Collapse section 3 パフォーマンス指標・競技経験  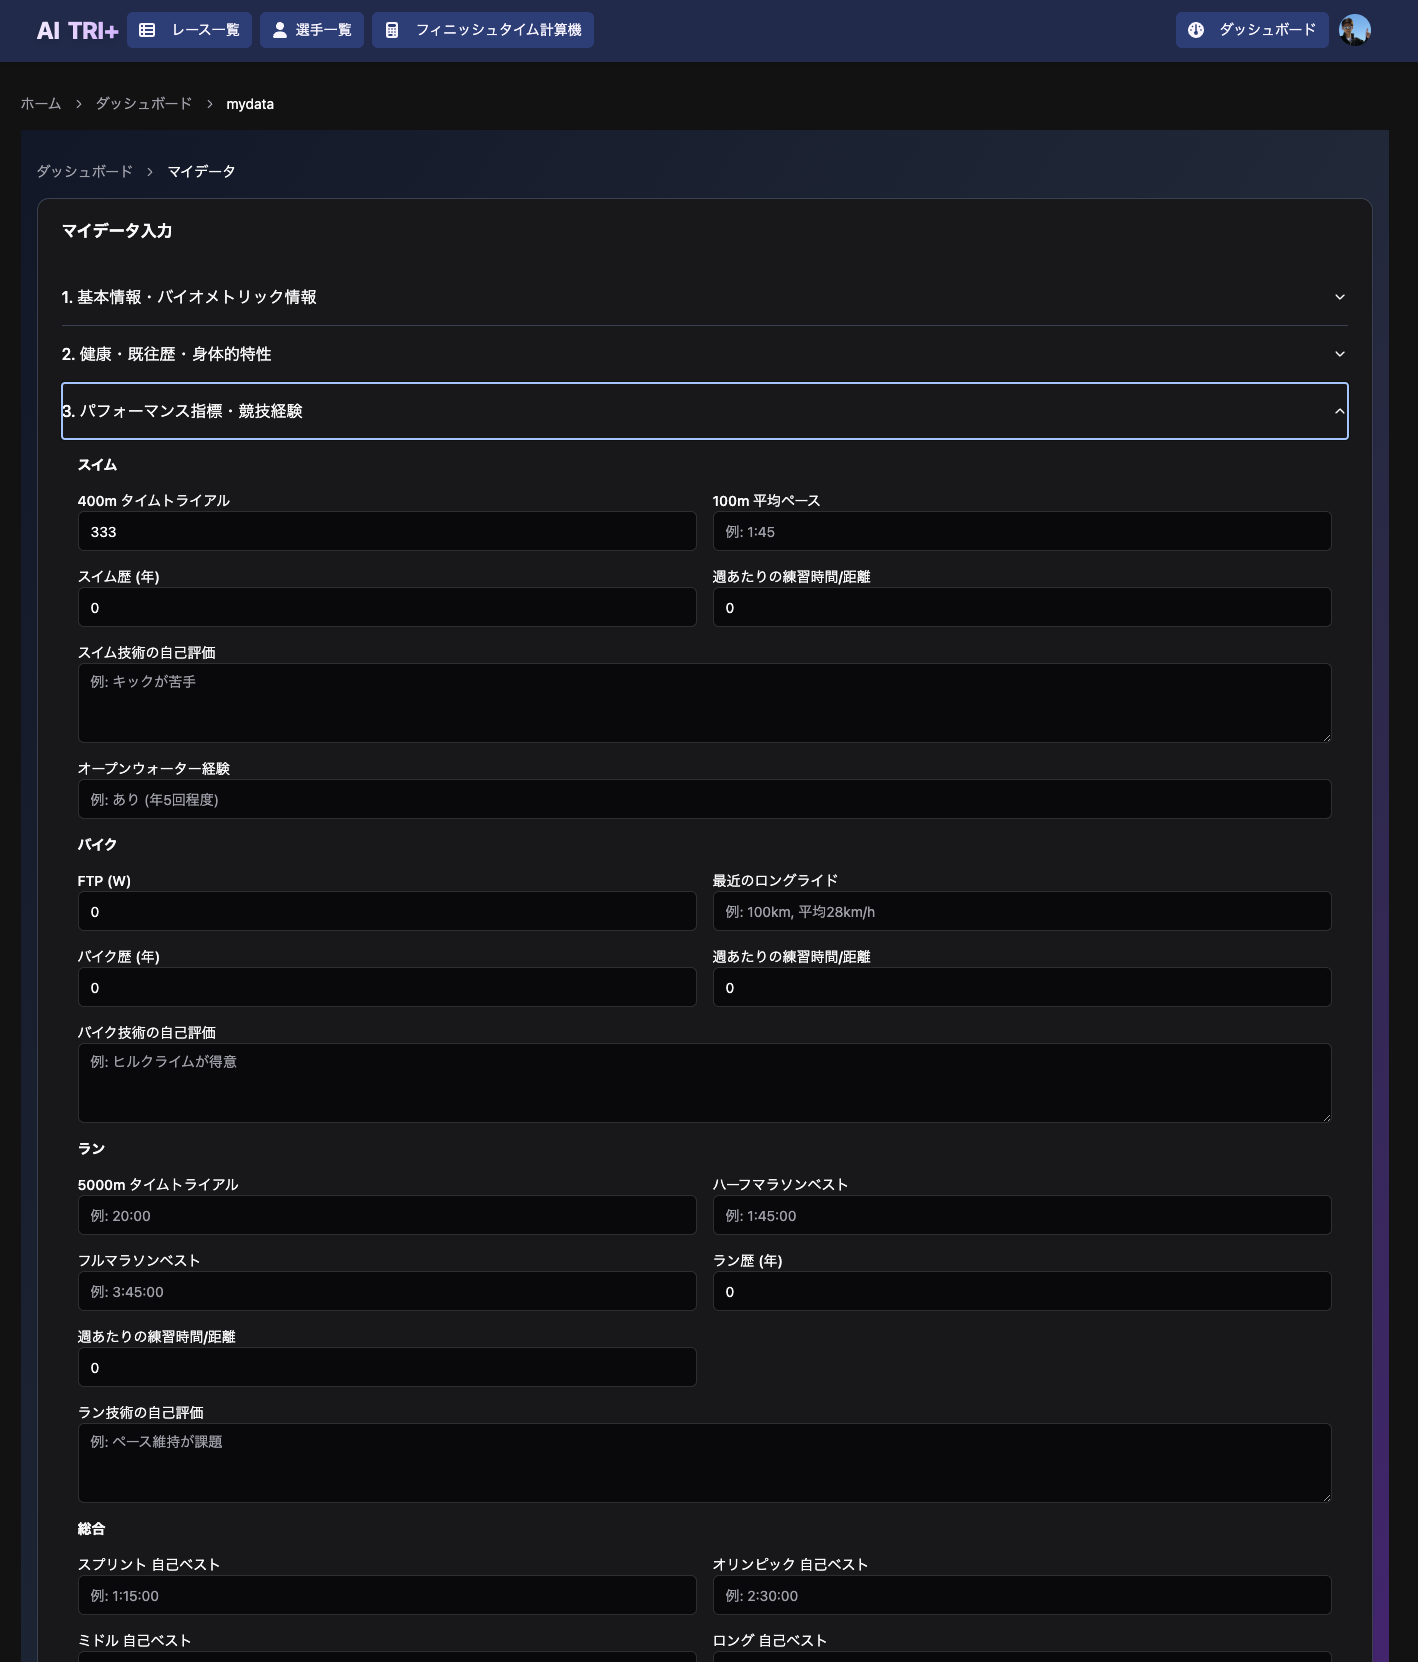[704, 411]
